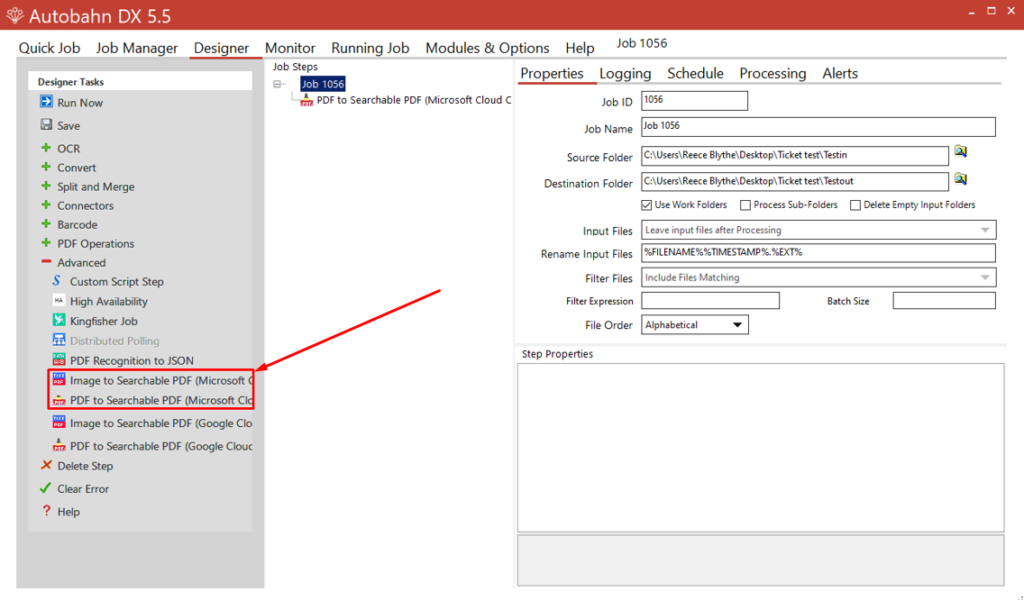
Task: Click the Save floppy disk icon
Action: coord(46,125)
